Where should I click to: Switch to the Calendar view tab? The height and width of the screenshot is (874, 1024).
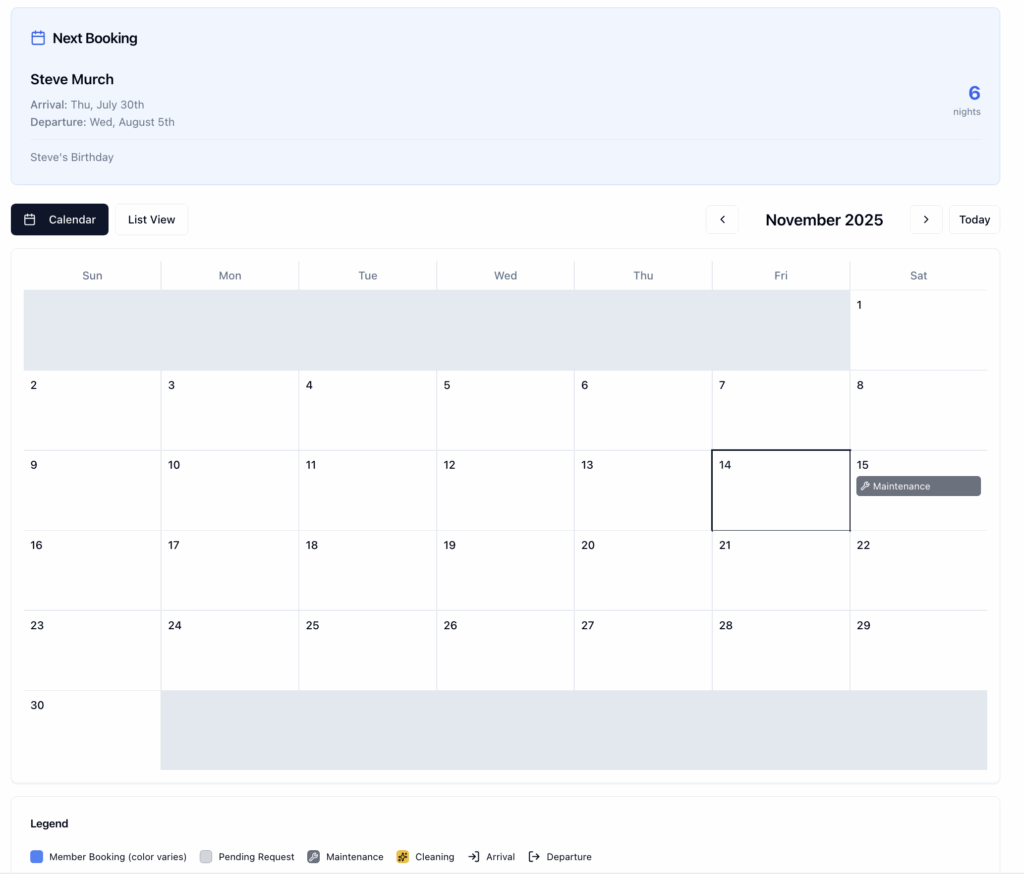point(60,220)
